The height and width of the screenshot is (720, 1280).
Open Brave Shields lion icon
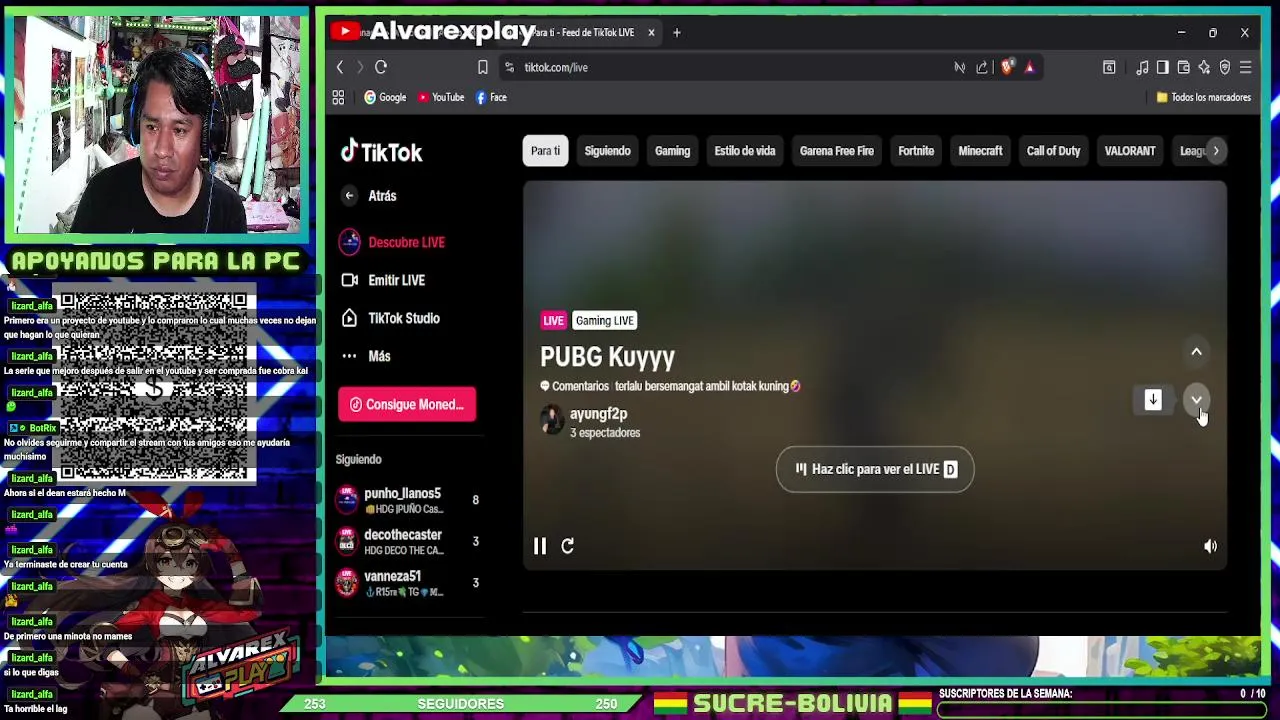pos(1007,67)
